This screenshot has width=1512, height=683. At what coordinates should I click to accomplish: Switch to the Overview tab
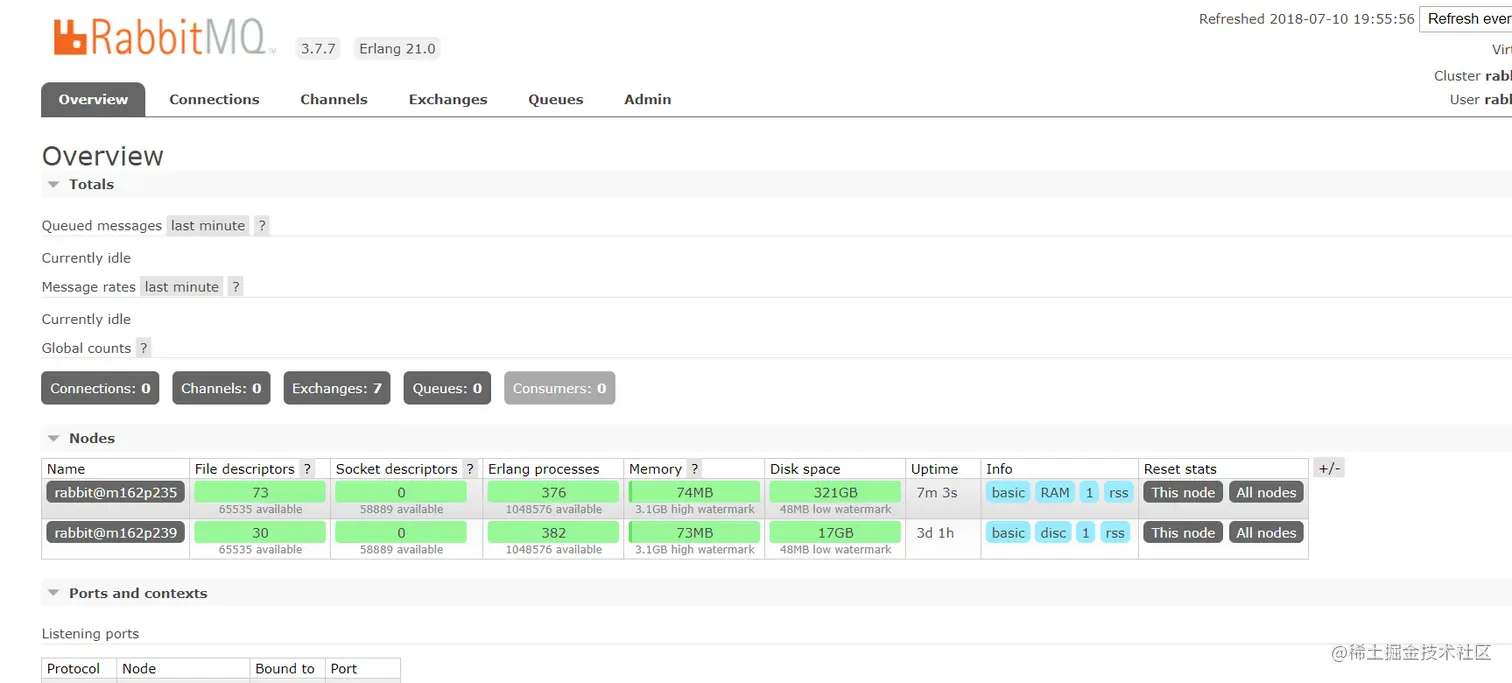tap(93, 99)
